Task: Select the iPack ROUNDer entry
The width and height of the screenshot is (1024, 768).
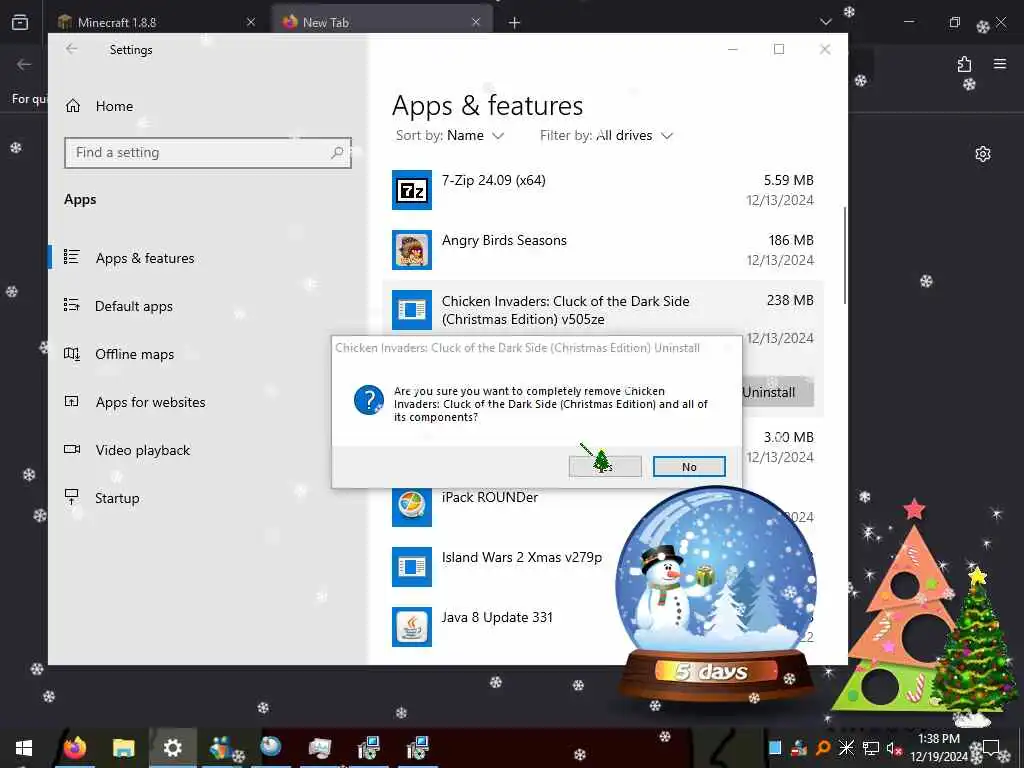Action: (x=603, y=507)
